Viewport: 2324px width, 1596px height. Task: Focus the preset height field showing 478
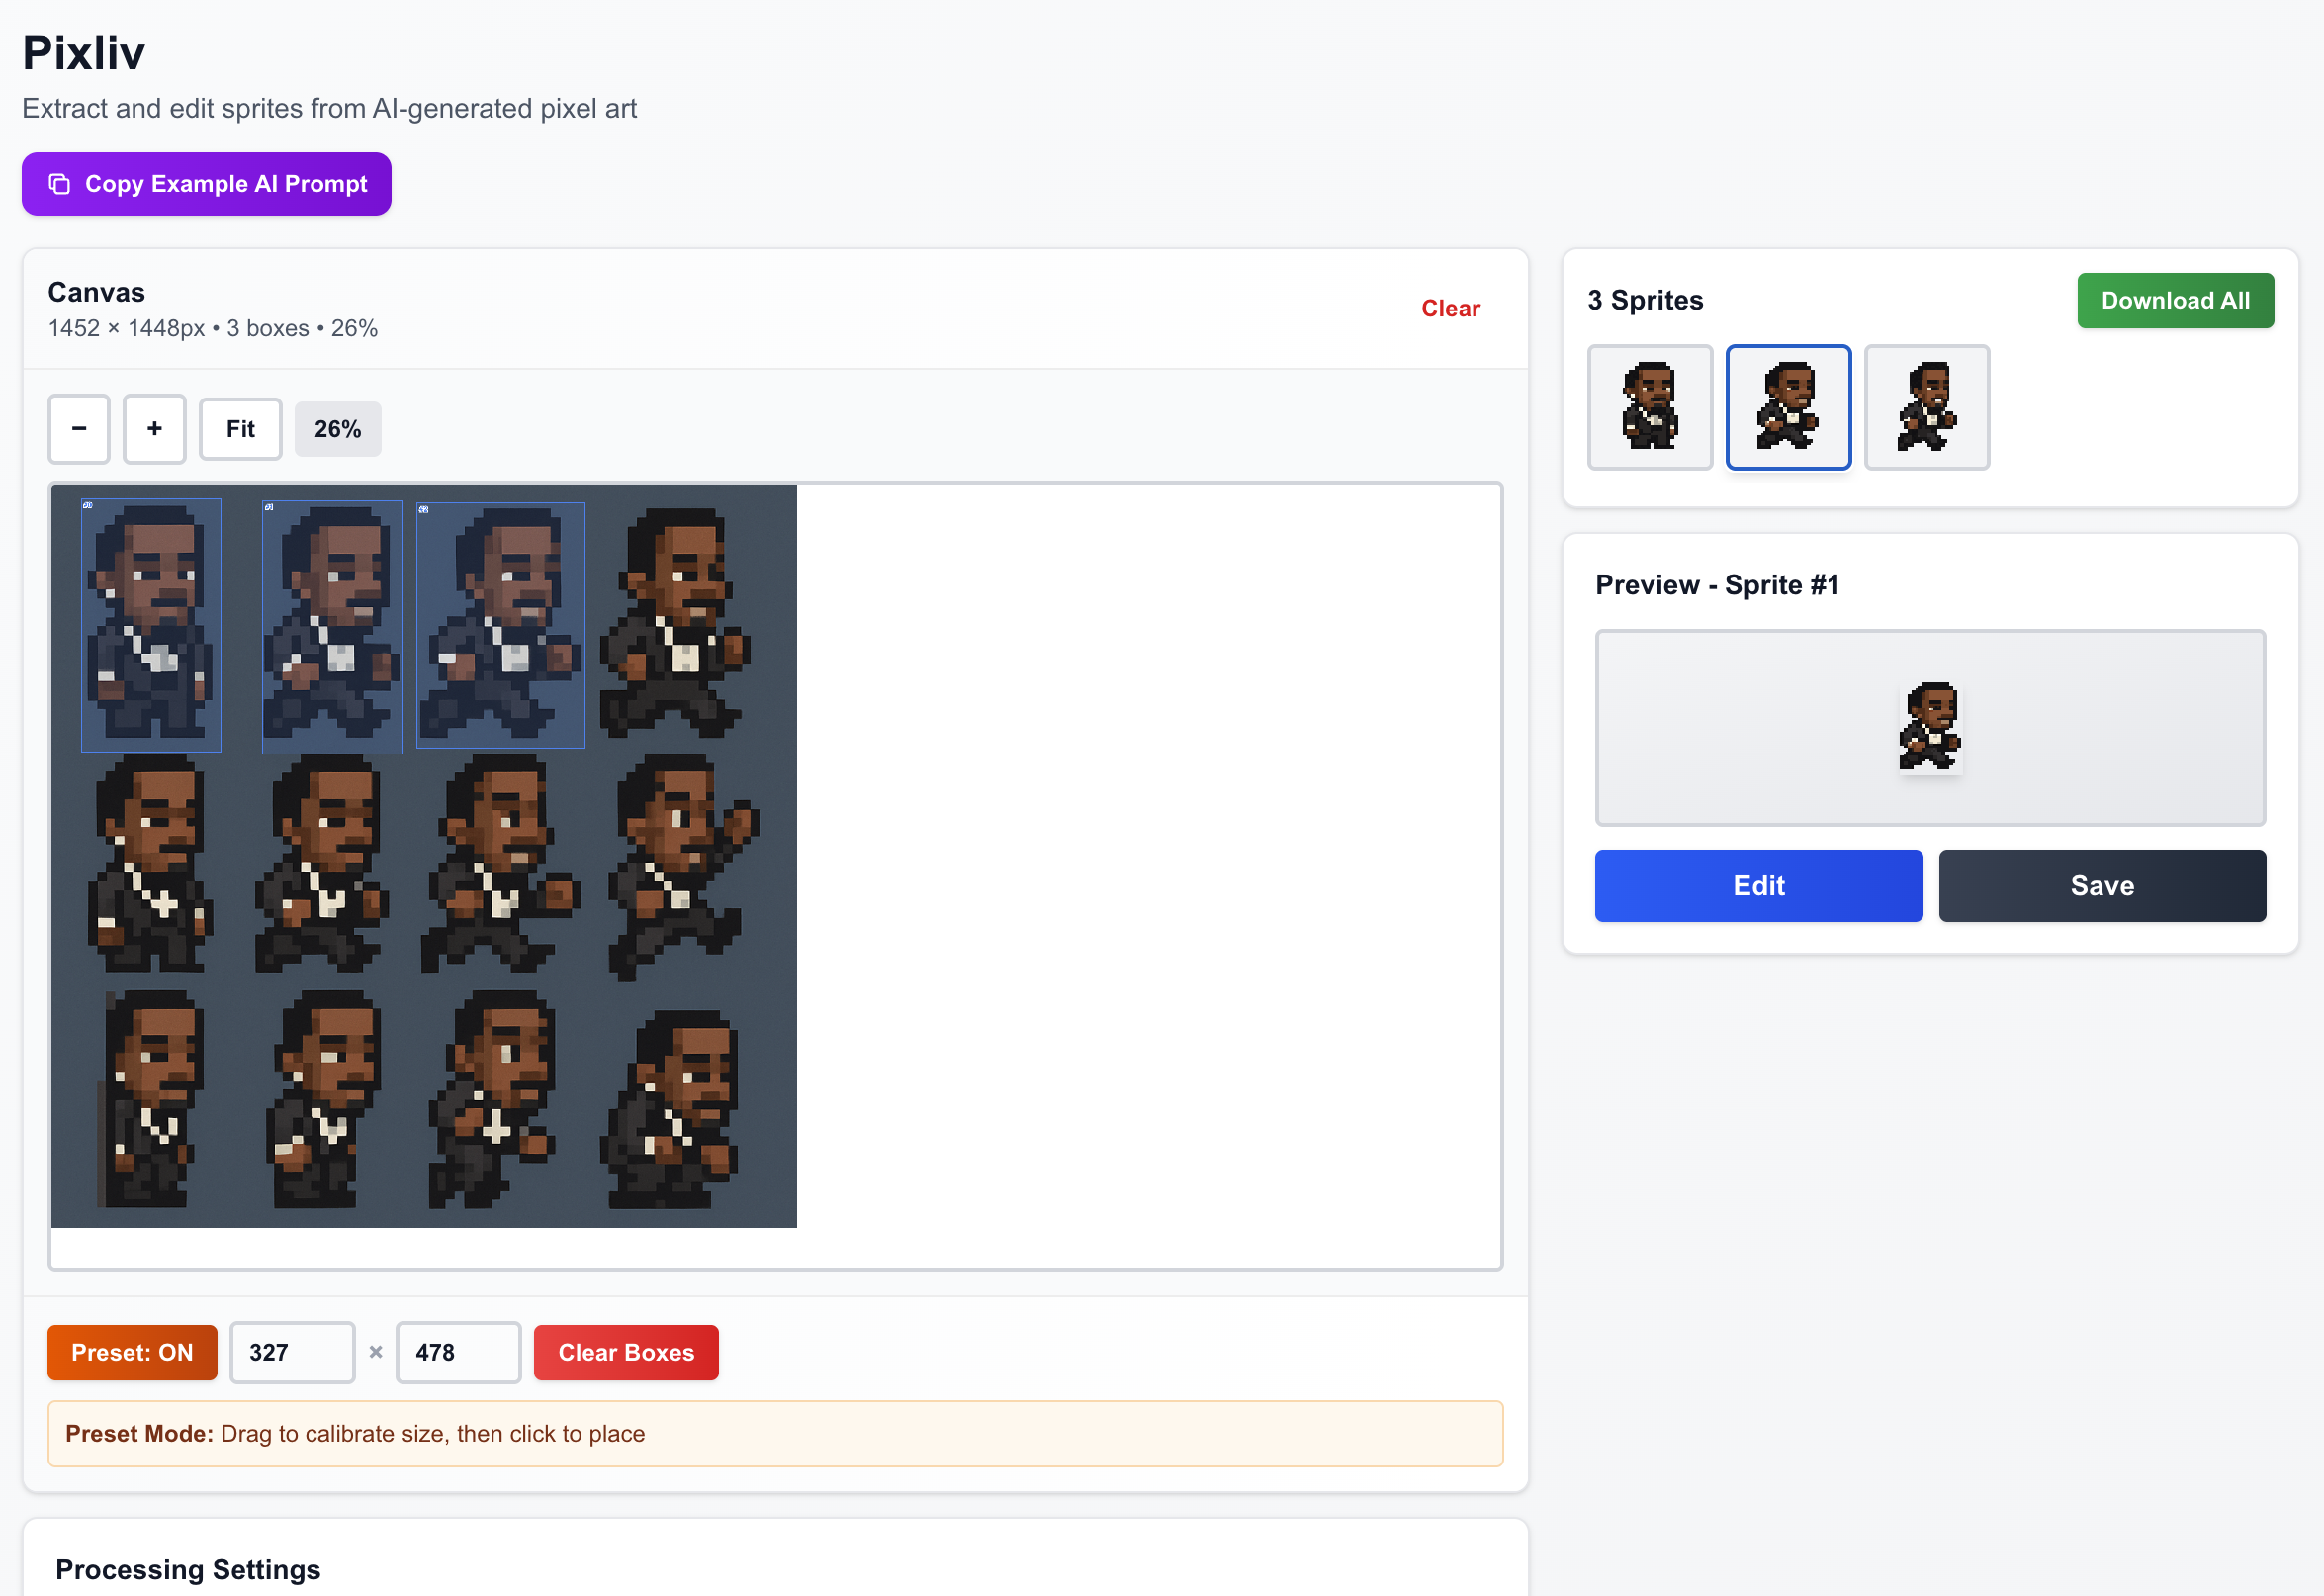click(457, 1352)
